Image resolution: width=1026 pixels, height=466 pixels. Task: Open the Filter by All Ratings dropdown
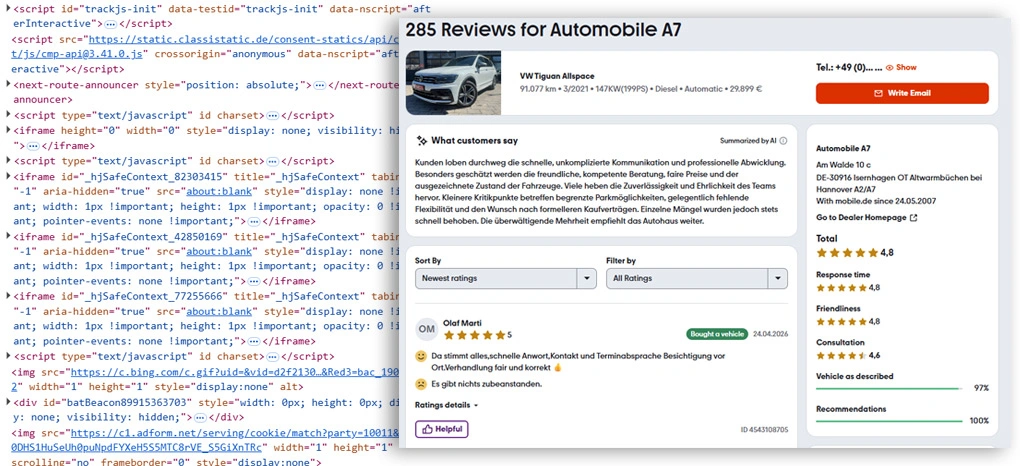(x=696, y=279)
